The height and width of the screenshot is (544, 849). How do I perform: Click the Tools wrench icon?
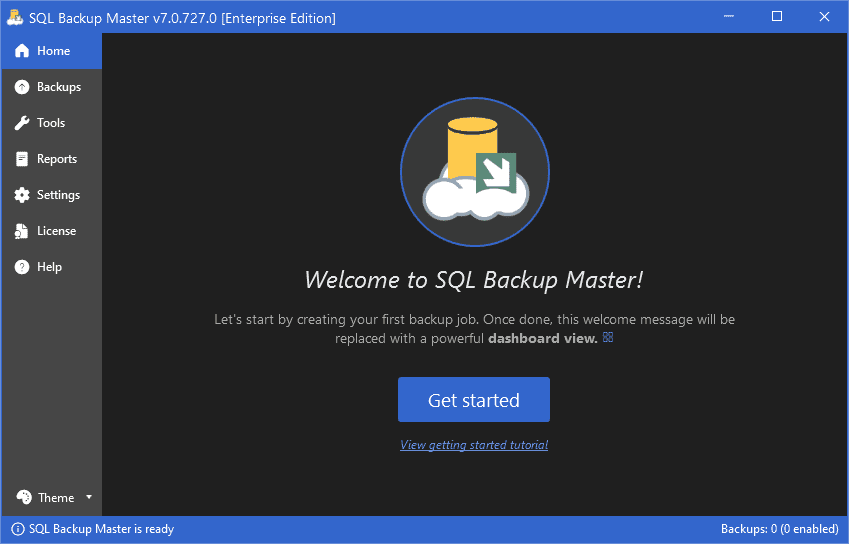point(22,123)
